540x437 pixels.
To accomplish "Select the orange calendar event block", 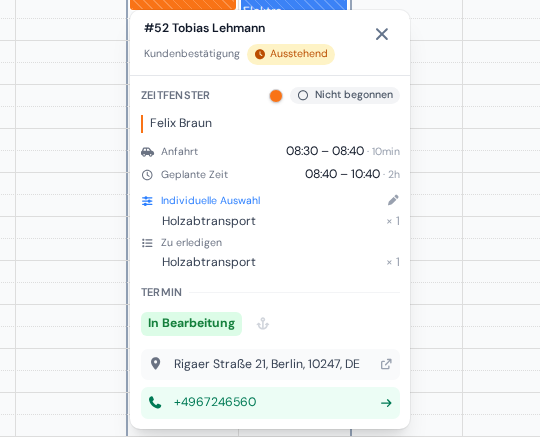I will 183,4.
